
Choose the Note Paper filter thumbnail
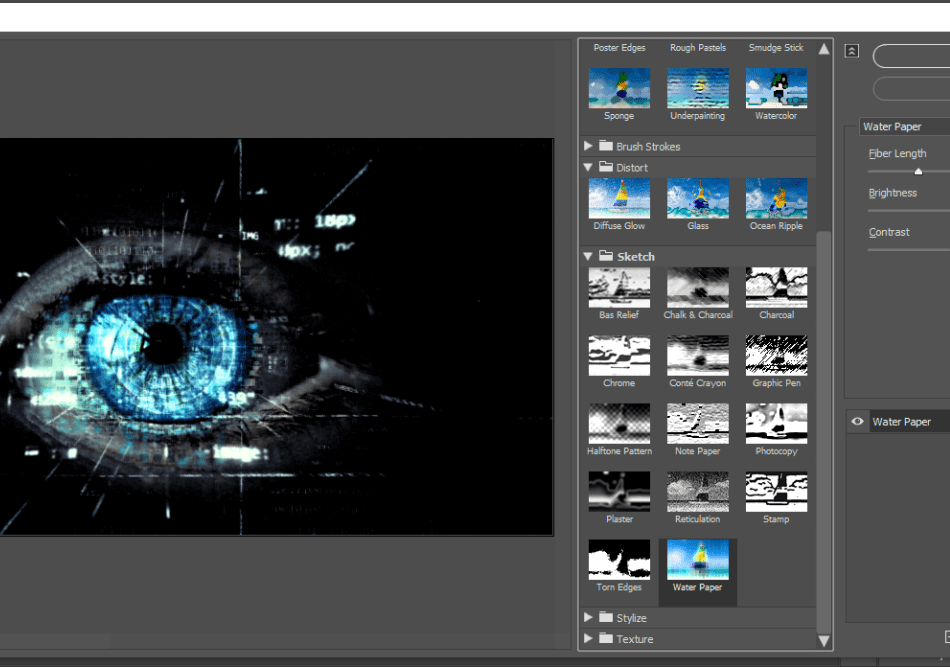click(x=697, y=423)
